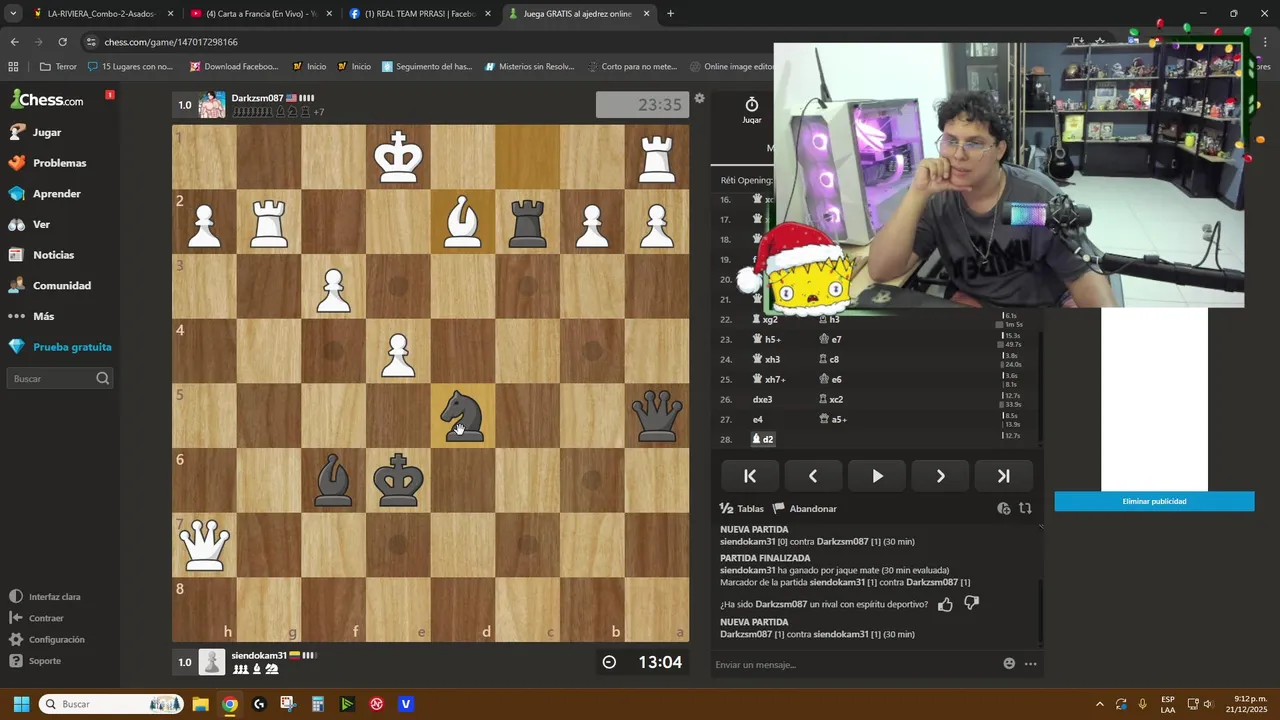Toggle Interfaz clara theme

click(x=45, y=597)
